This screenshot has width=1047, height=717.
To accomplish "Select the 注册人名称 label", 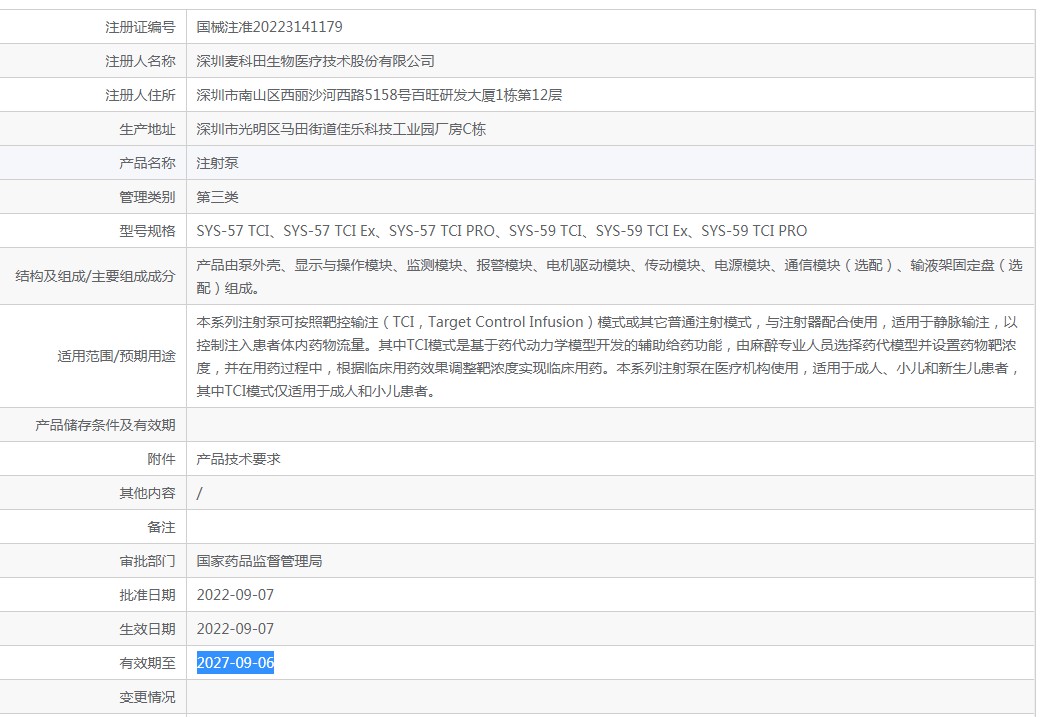I will [140, 61].
